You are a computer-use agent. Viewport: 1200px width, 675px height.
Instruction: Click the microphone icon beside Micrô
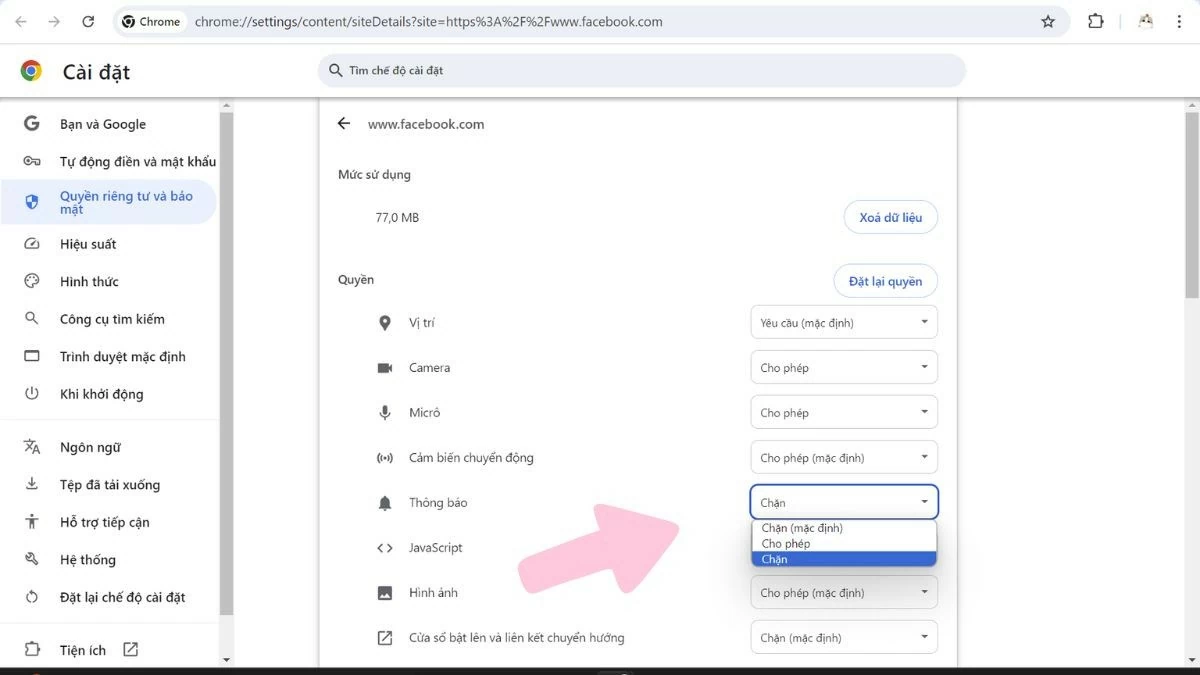(385, 412)
